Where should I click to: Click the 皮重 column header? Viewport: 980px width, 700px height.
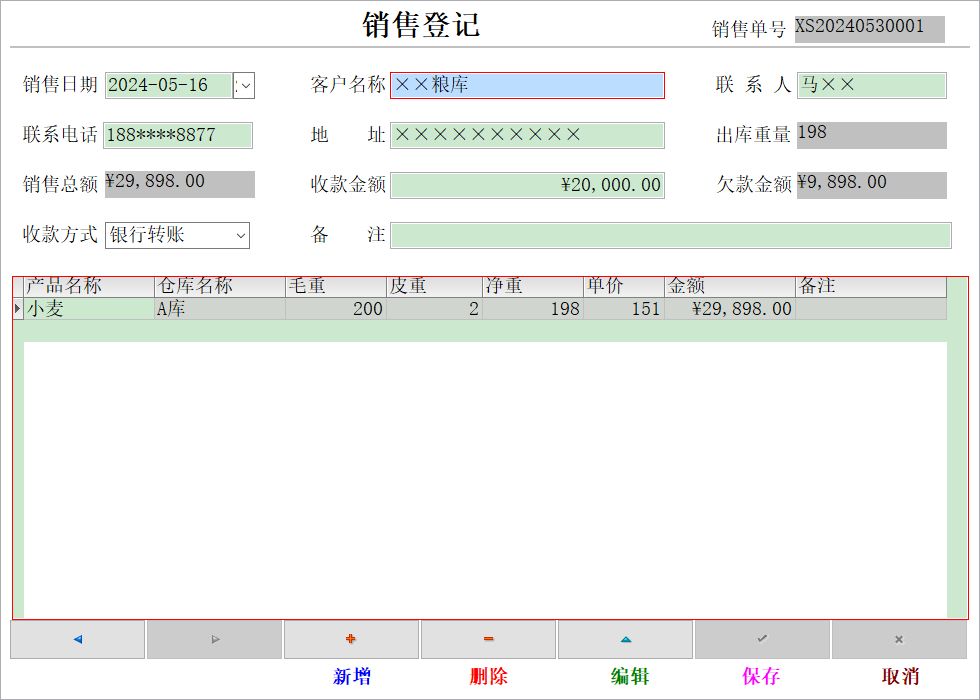click(x=435, y=287)
